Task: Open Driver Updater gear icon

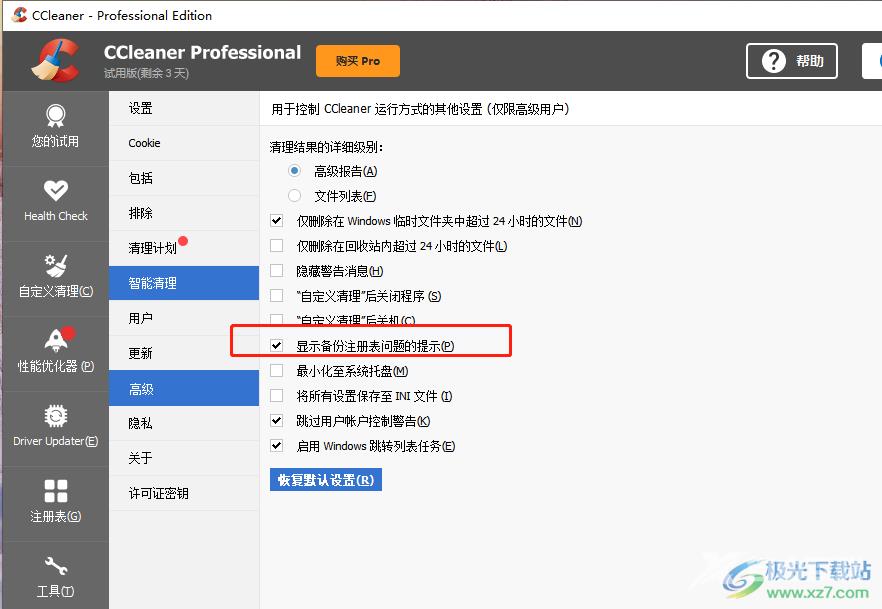Action: pos(55,416)
